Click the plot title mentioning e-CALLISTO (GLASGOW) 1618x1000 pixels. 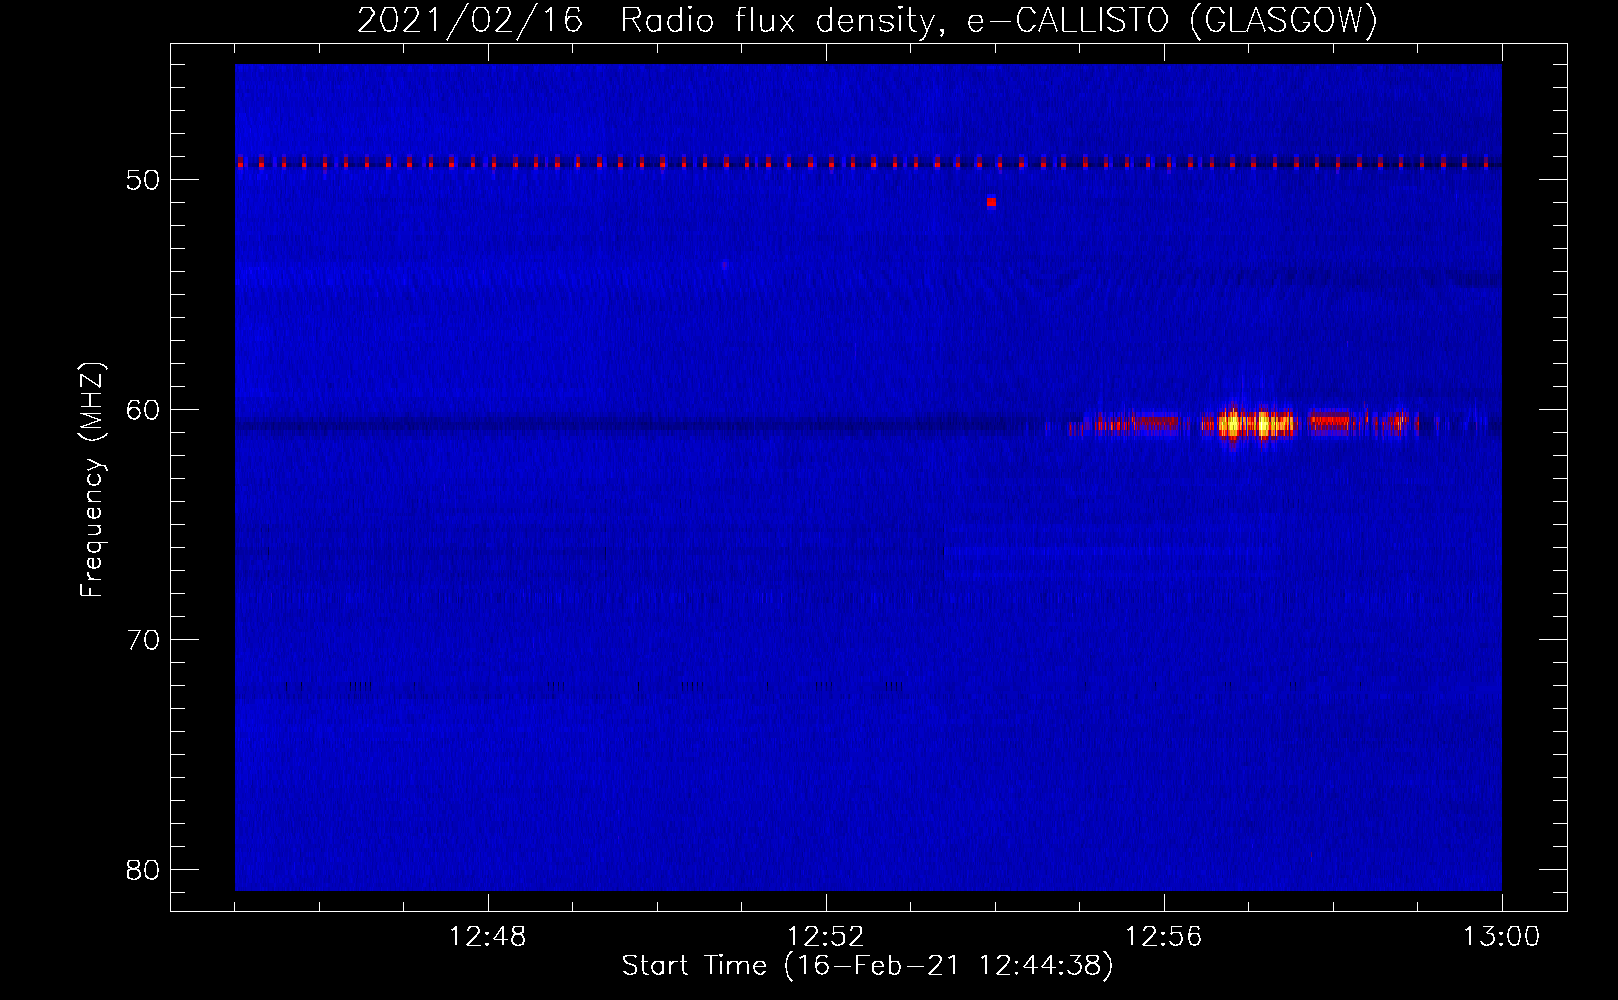click(x=867, y=20)
